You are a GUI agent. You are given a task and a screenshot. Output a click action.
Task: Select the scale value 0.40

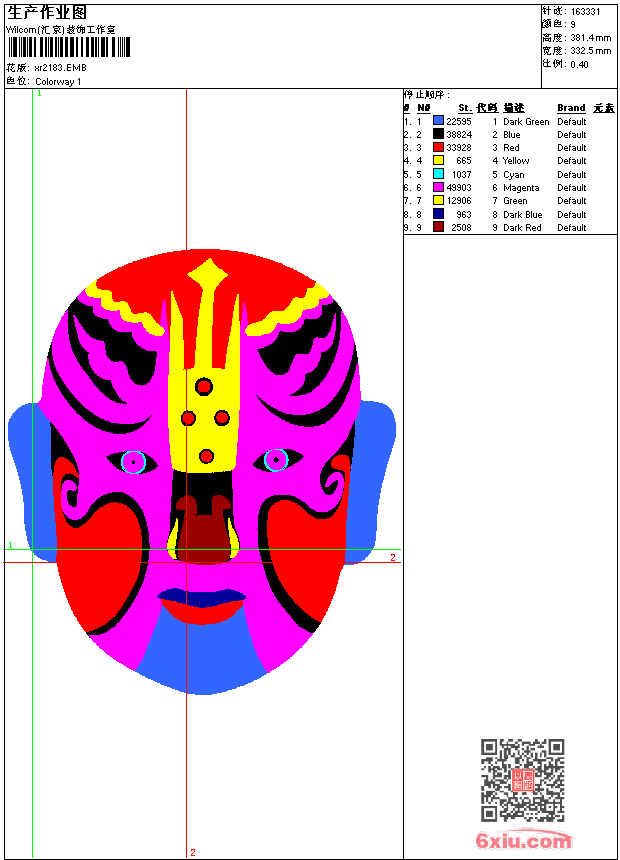click(x=579, y=65)
